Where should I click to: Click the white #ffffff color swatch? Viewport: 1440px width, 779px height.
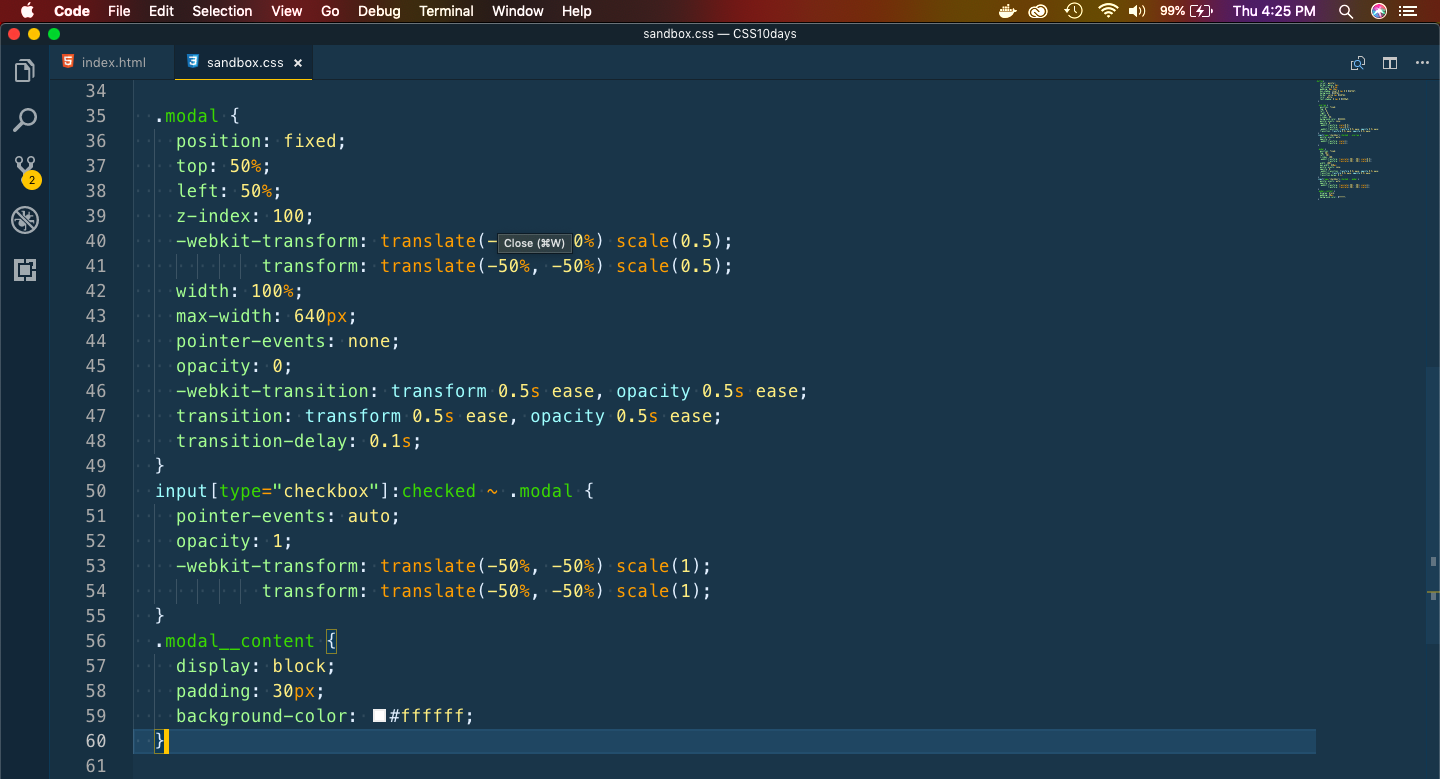tap(379, 716)
